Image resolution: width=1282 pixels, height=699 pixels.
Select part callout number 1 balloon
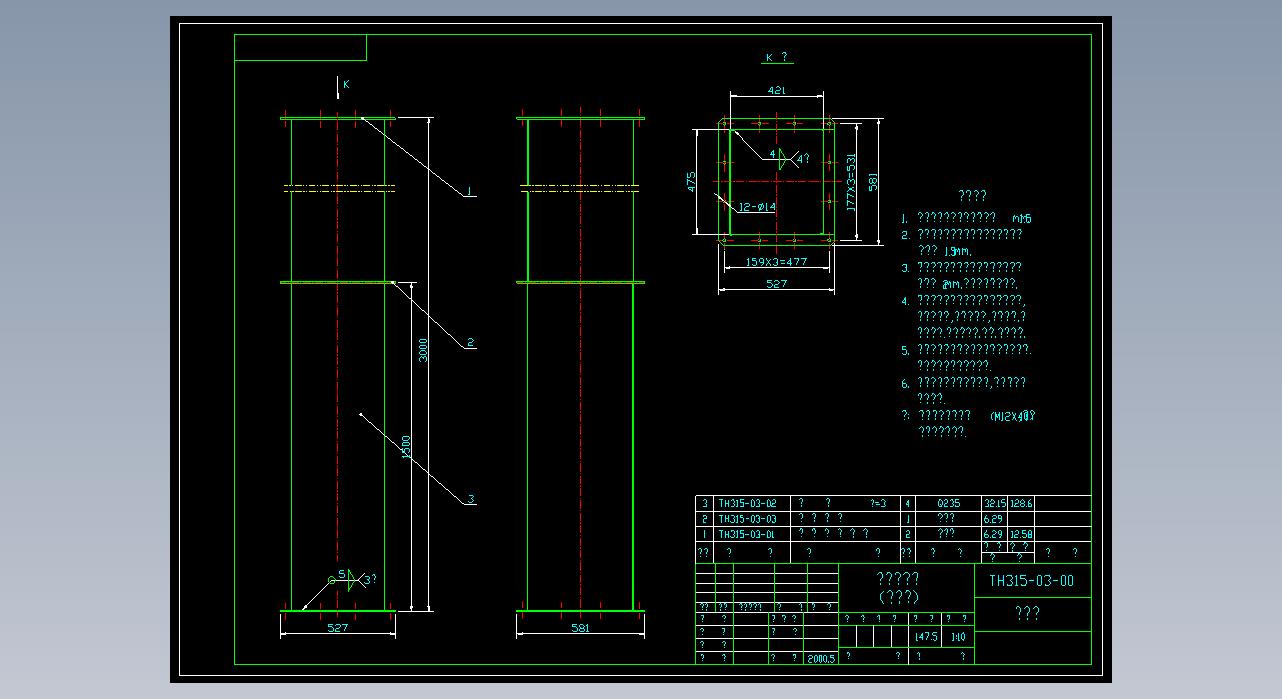click(x=469, y=192)
